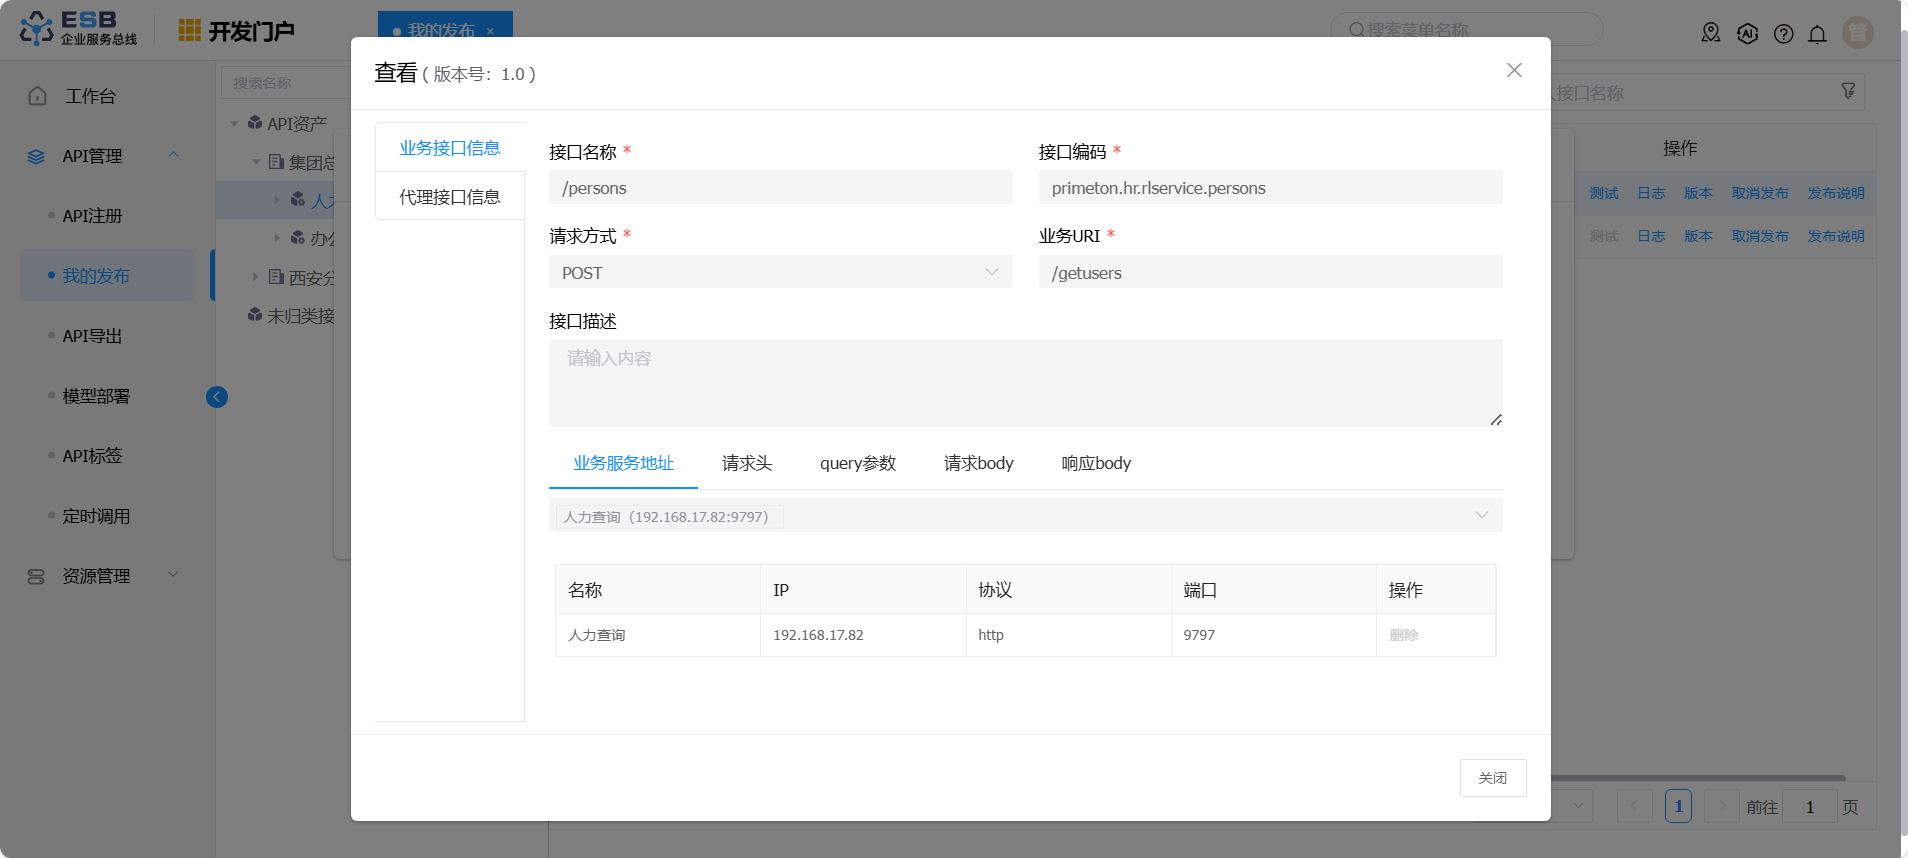Click the AI assistant icon in header

[1747, 34]
